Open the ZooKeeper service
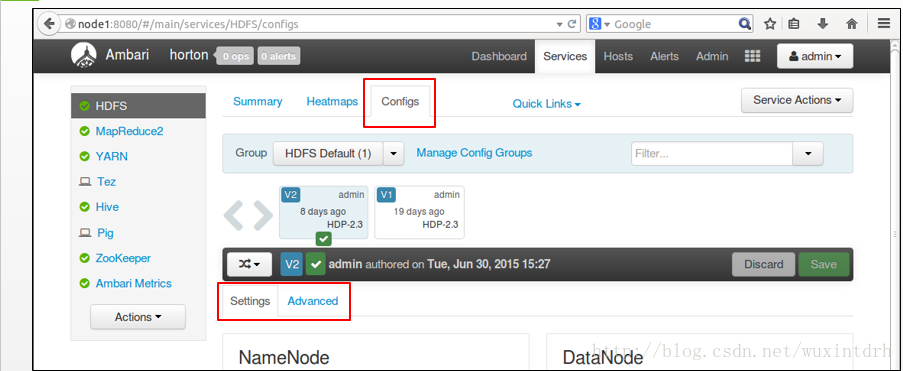This screenshot has height=371, width=903. [123, 258]
